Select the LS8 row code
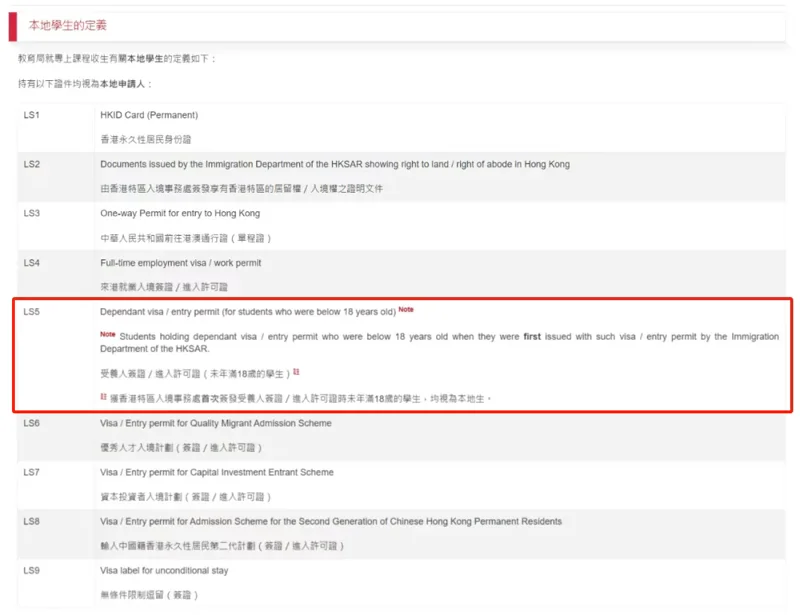This screenshot has width=800, height=615. (32, 521)
